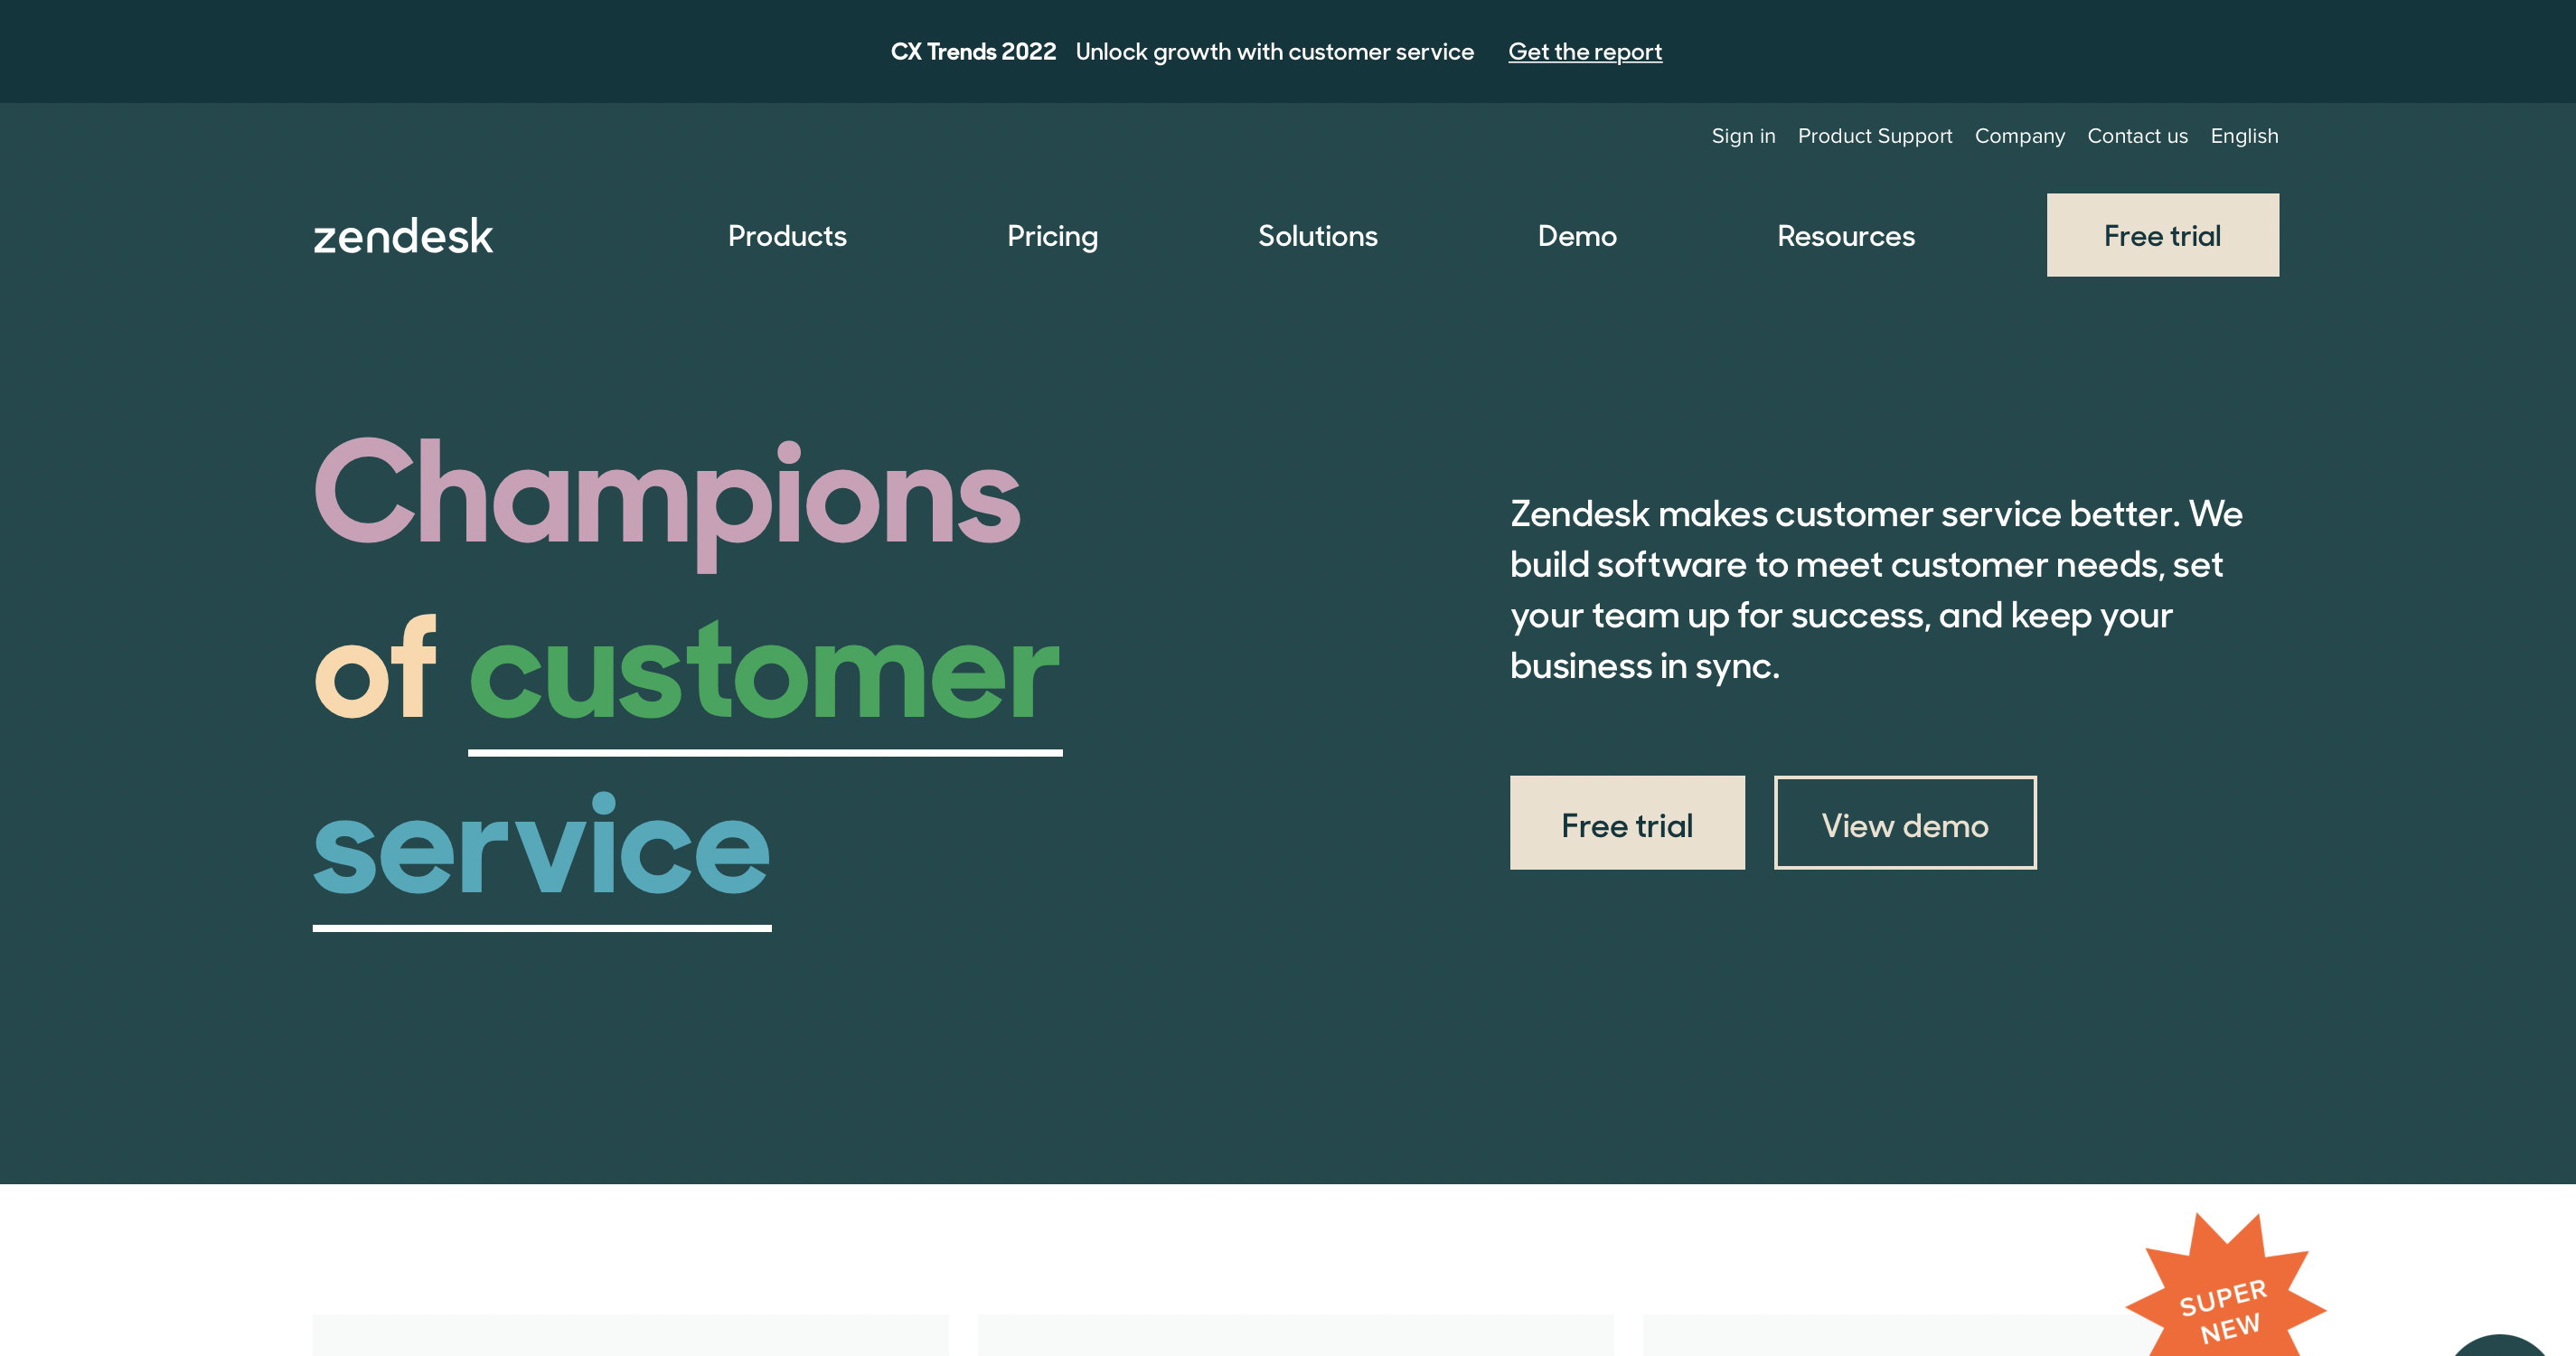Click the Sign in icon link

[x=1744, y=137]
